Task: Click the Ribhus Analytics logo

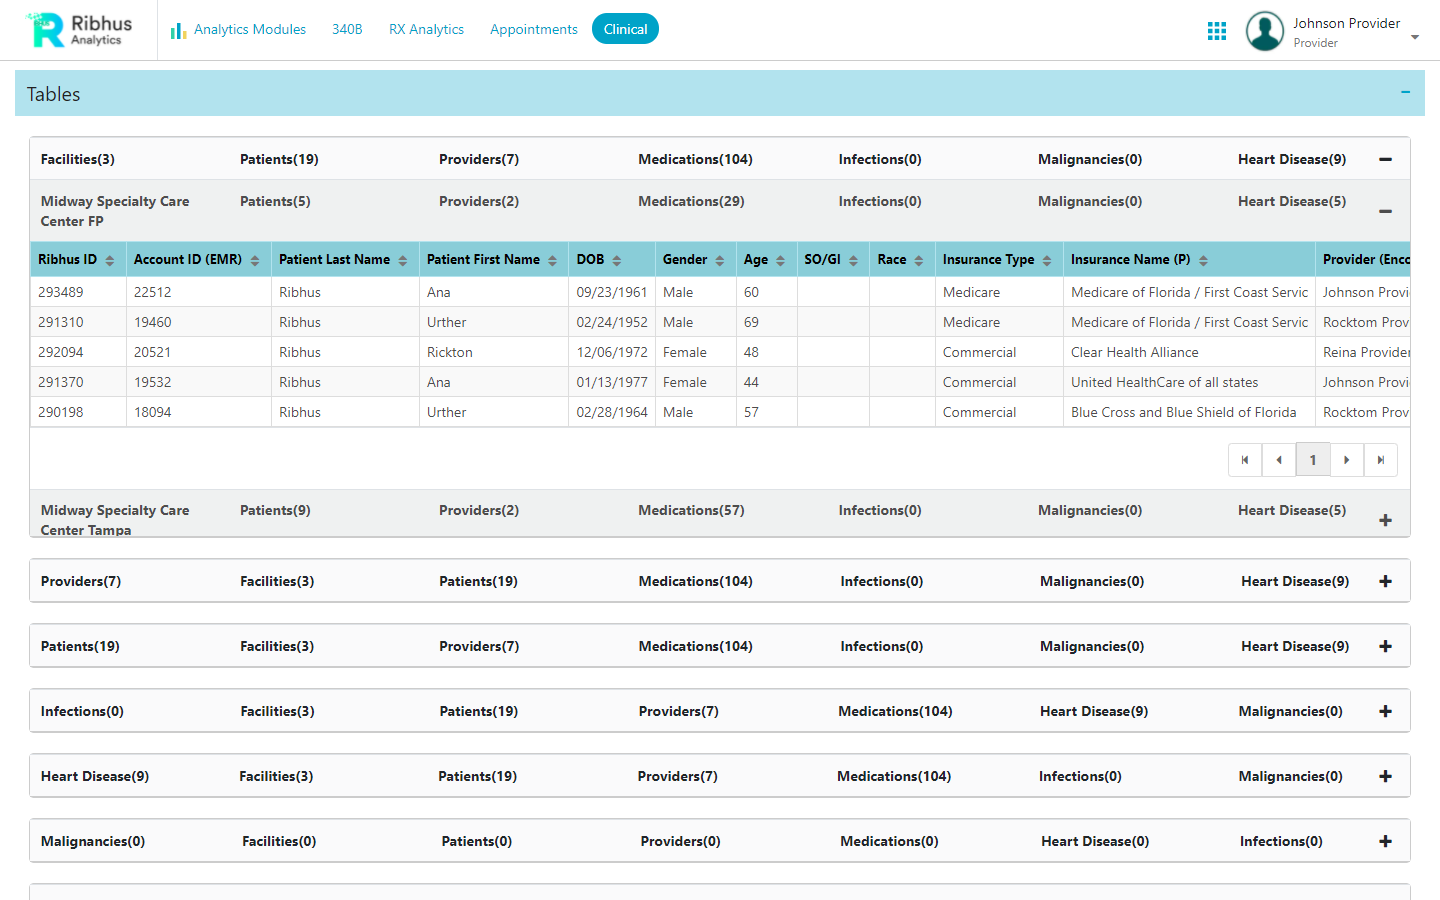Action: pyautogui.click(x=75, y=29)
